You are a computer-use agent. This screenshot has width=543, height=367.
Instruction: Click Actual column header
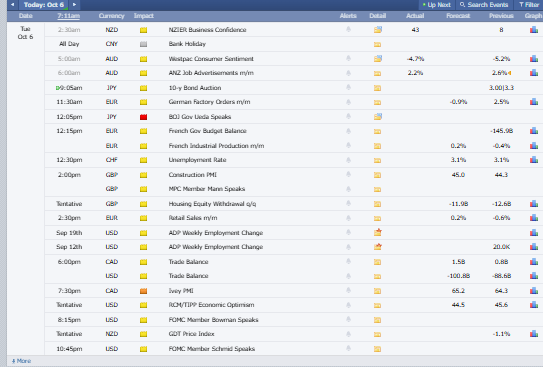415,16
